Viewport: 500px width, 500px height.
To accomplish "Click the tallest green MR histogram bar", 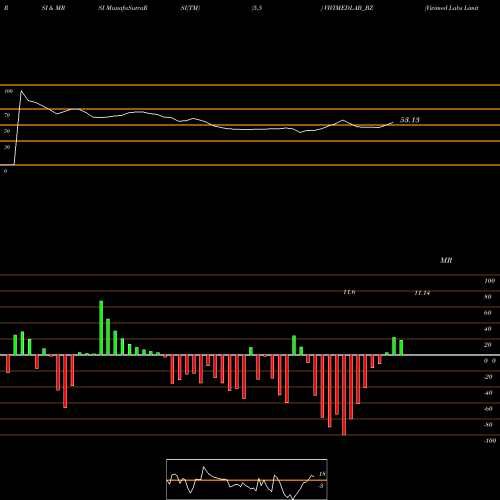I will click(x=101, y=328).
